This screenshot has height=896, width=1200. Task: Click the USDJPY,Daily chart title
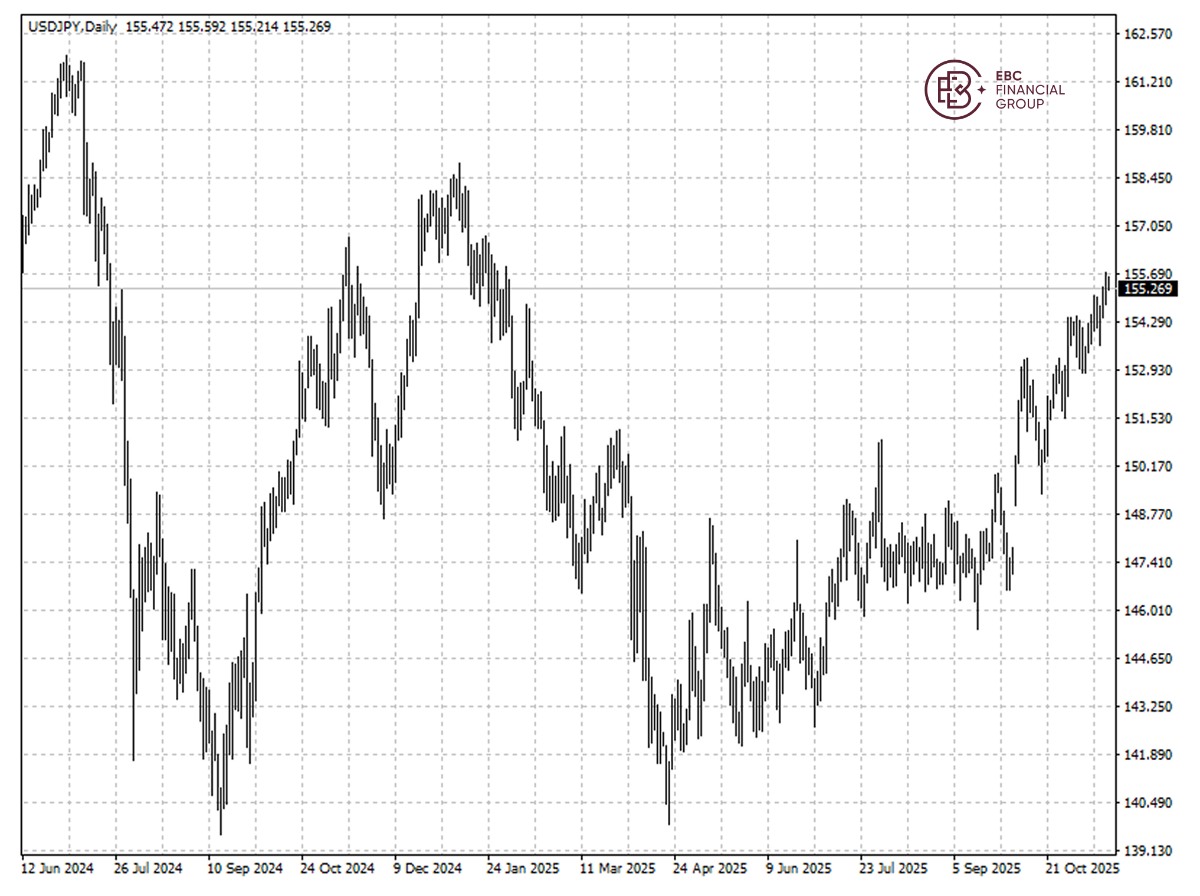point(71,27)
